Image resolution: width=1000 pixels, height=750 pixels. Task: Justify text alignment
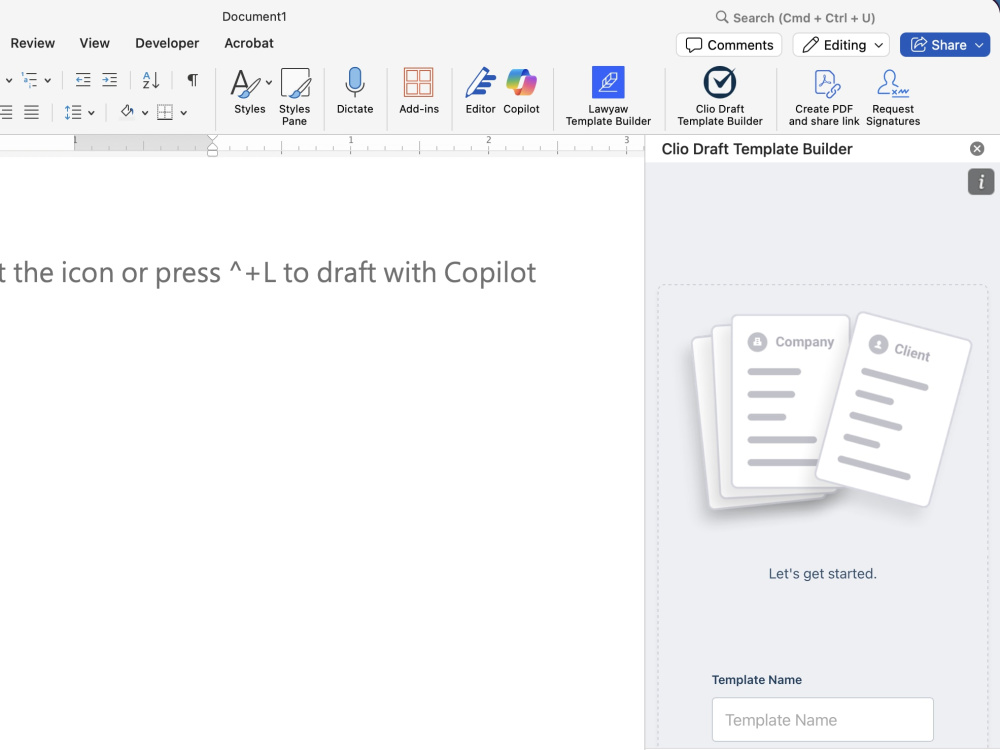31,112
